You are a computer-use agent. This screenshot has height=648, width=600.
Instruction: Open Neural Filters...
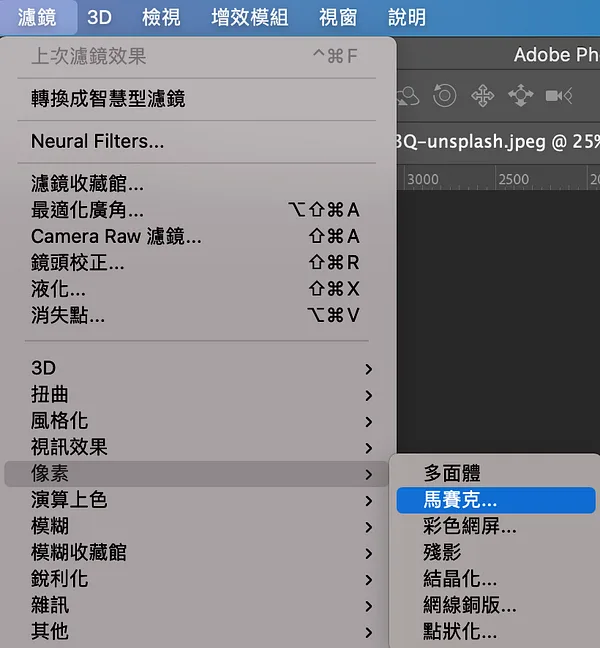coord(196,141)
